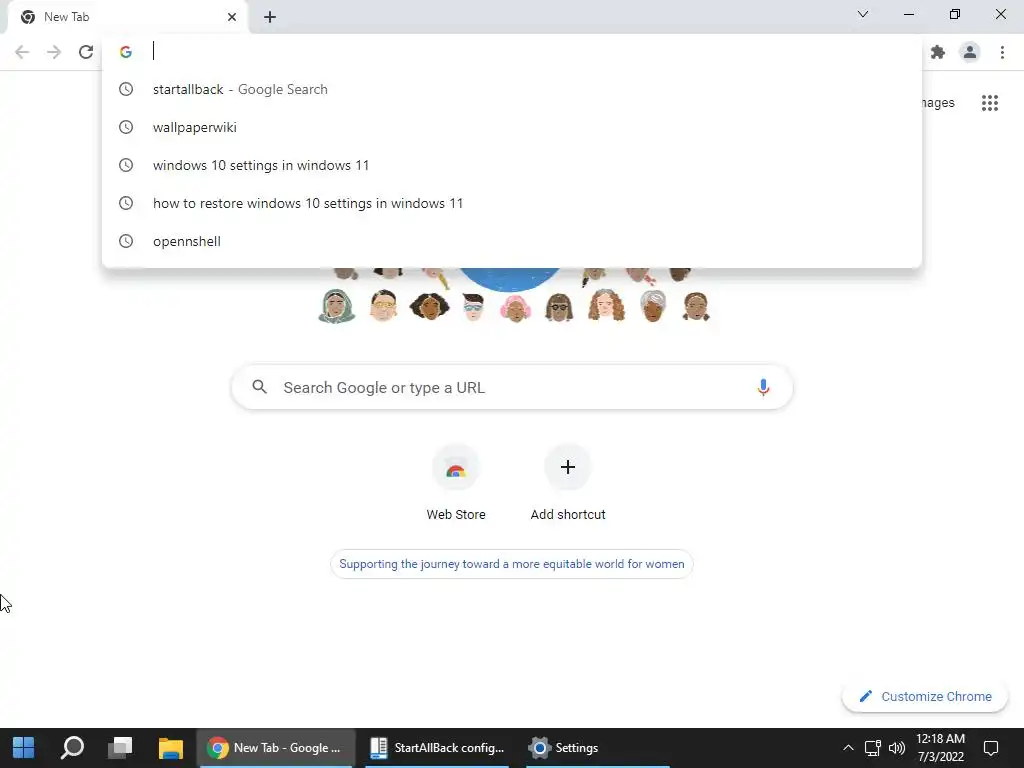Image resolution: width=1024 pixels, height=768 pixels.
Task: Open the Extensions puzzle icon
Action: (938, 52)
